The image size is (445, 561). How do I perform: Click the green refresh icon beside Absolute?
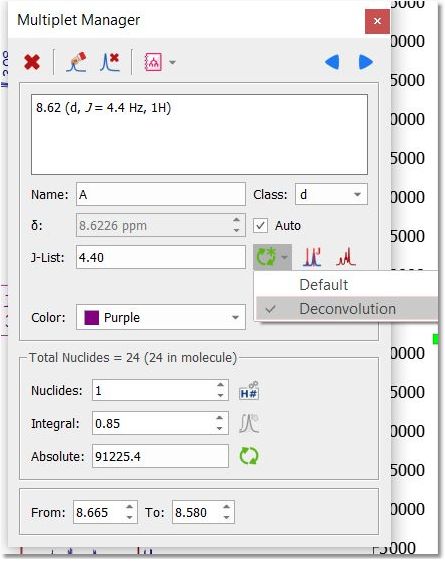(249, 456)
